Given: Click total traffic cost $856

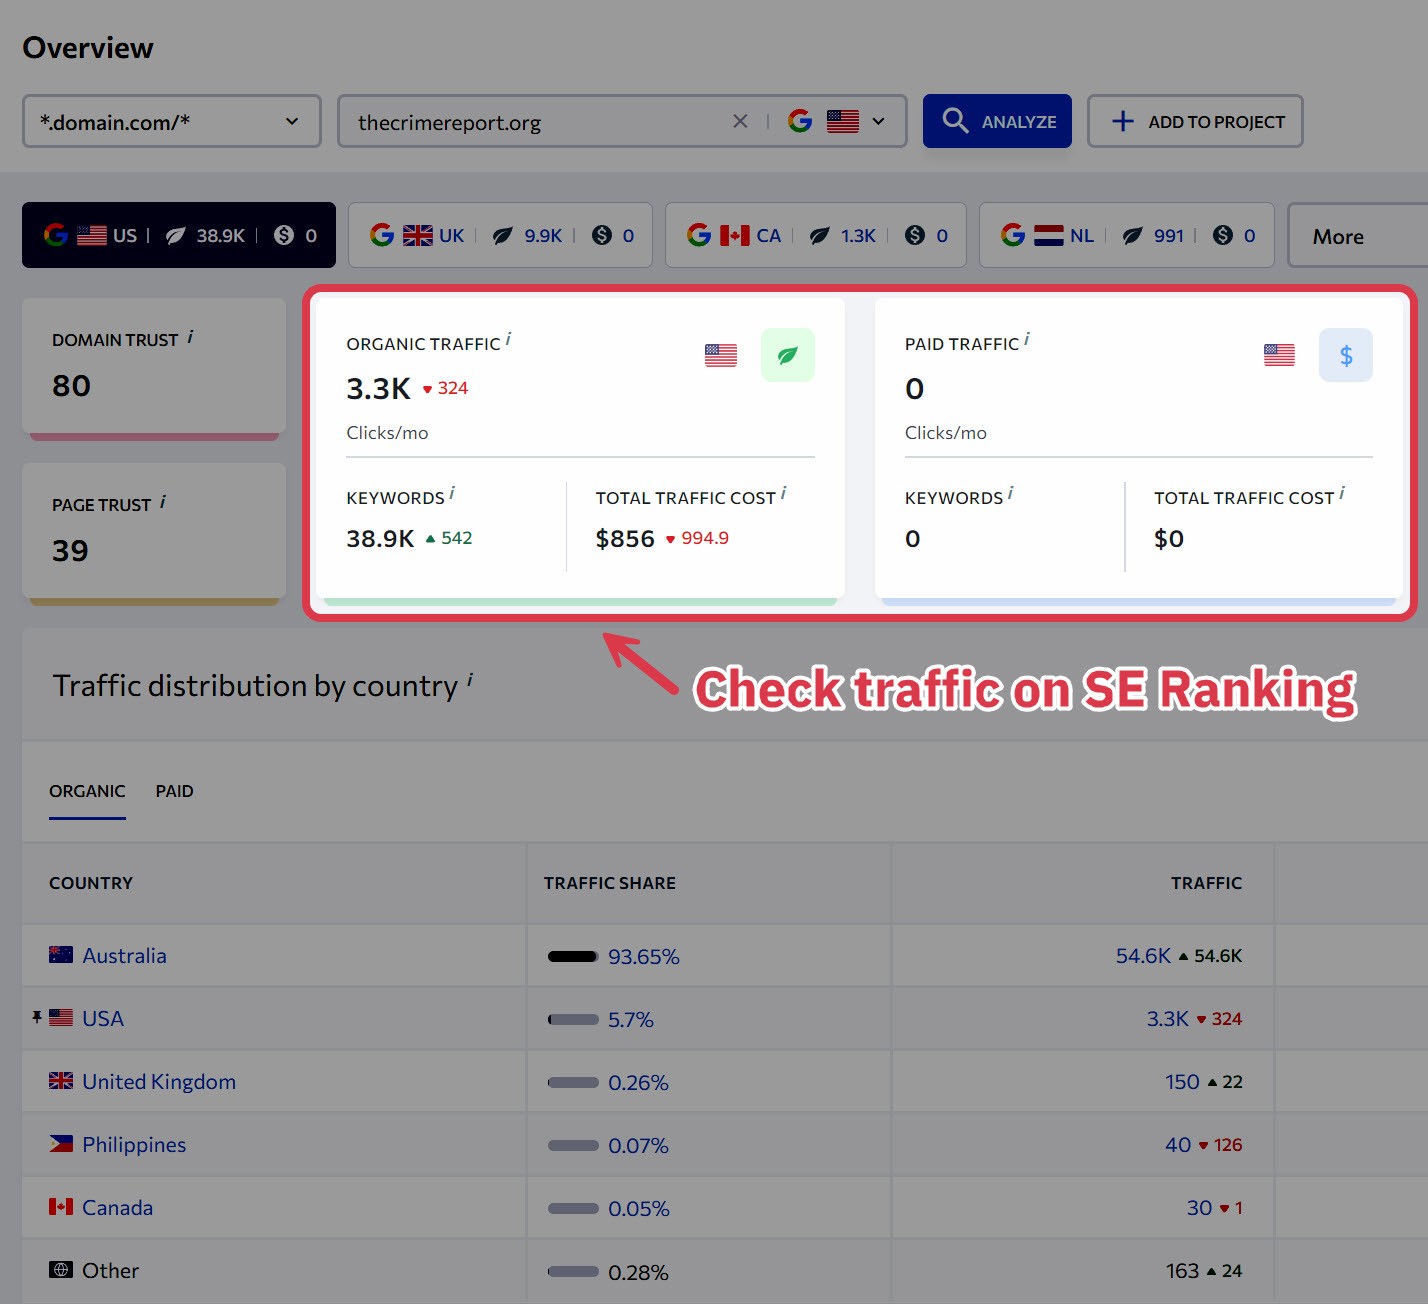Looking at the screenshot, I should click(625, 539).
